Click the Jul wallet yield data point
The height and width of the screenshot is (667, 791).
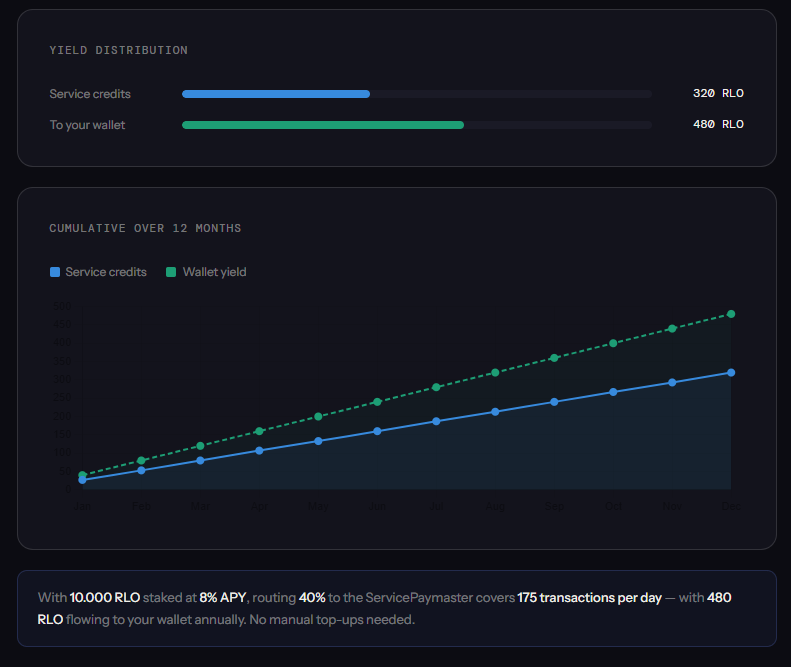click(436, 387)
